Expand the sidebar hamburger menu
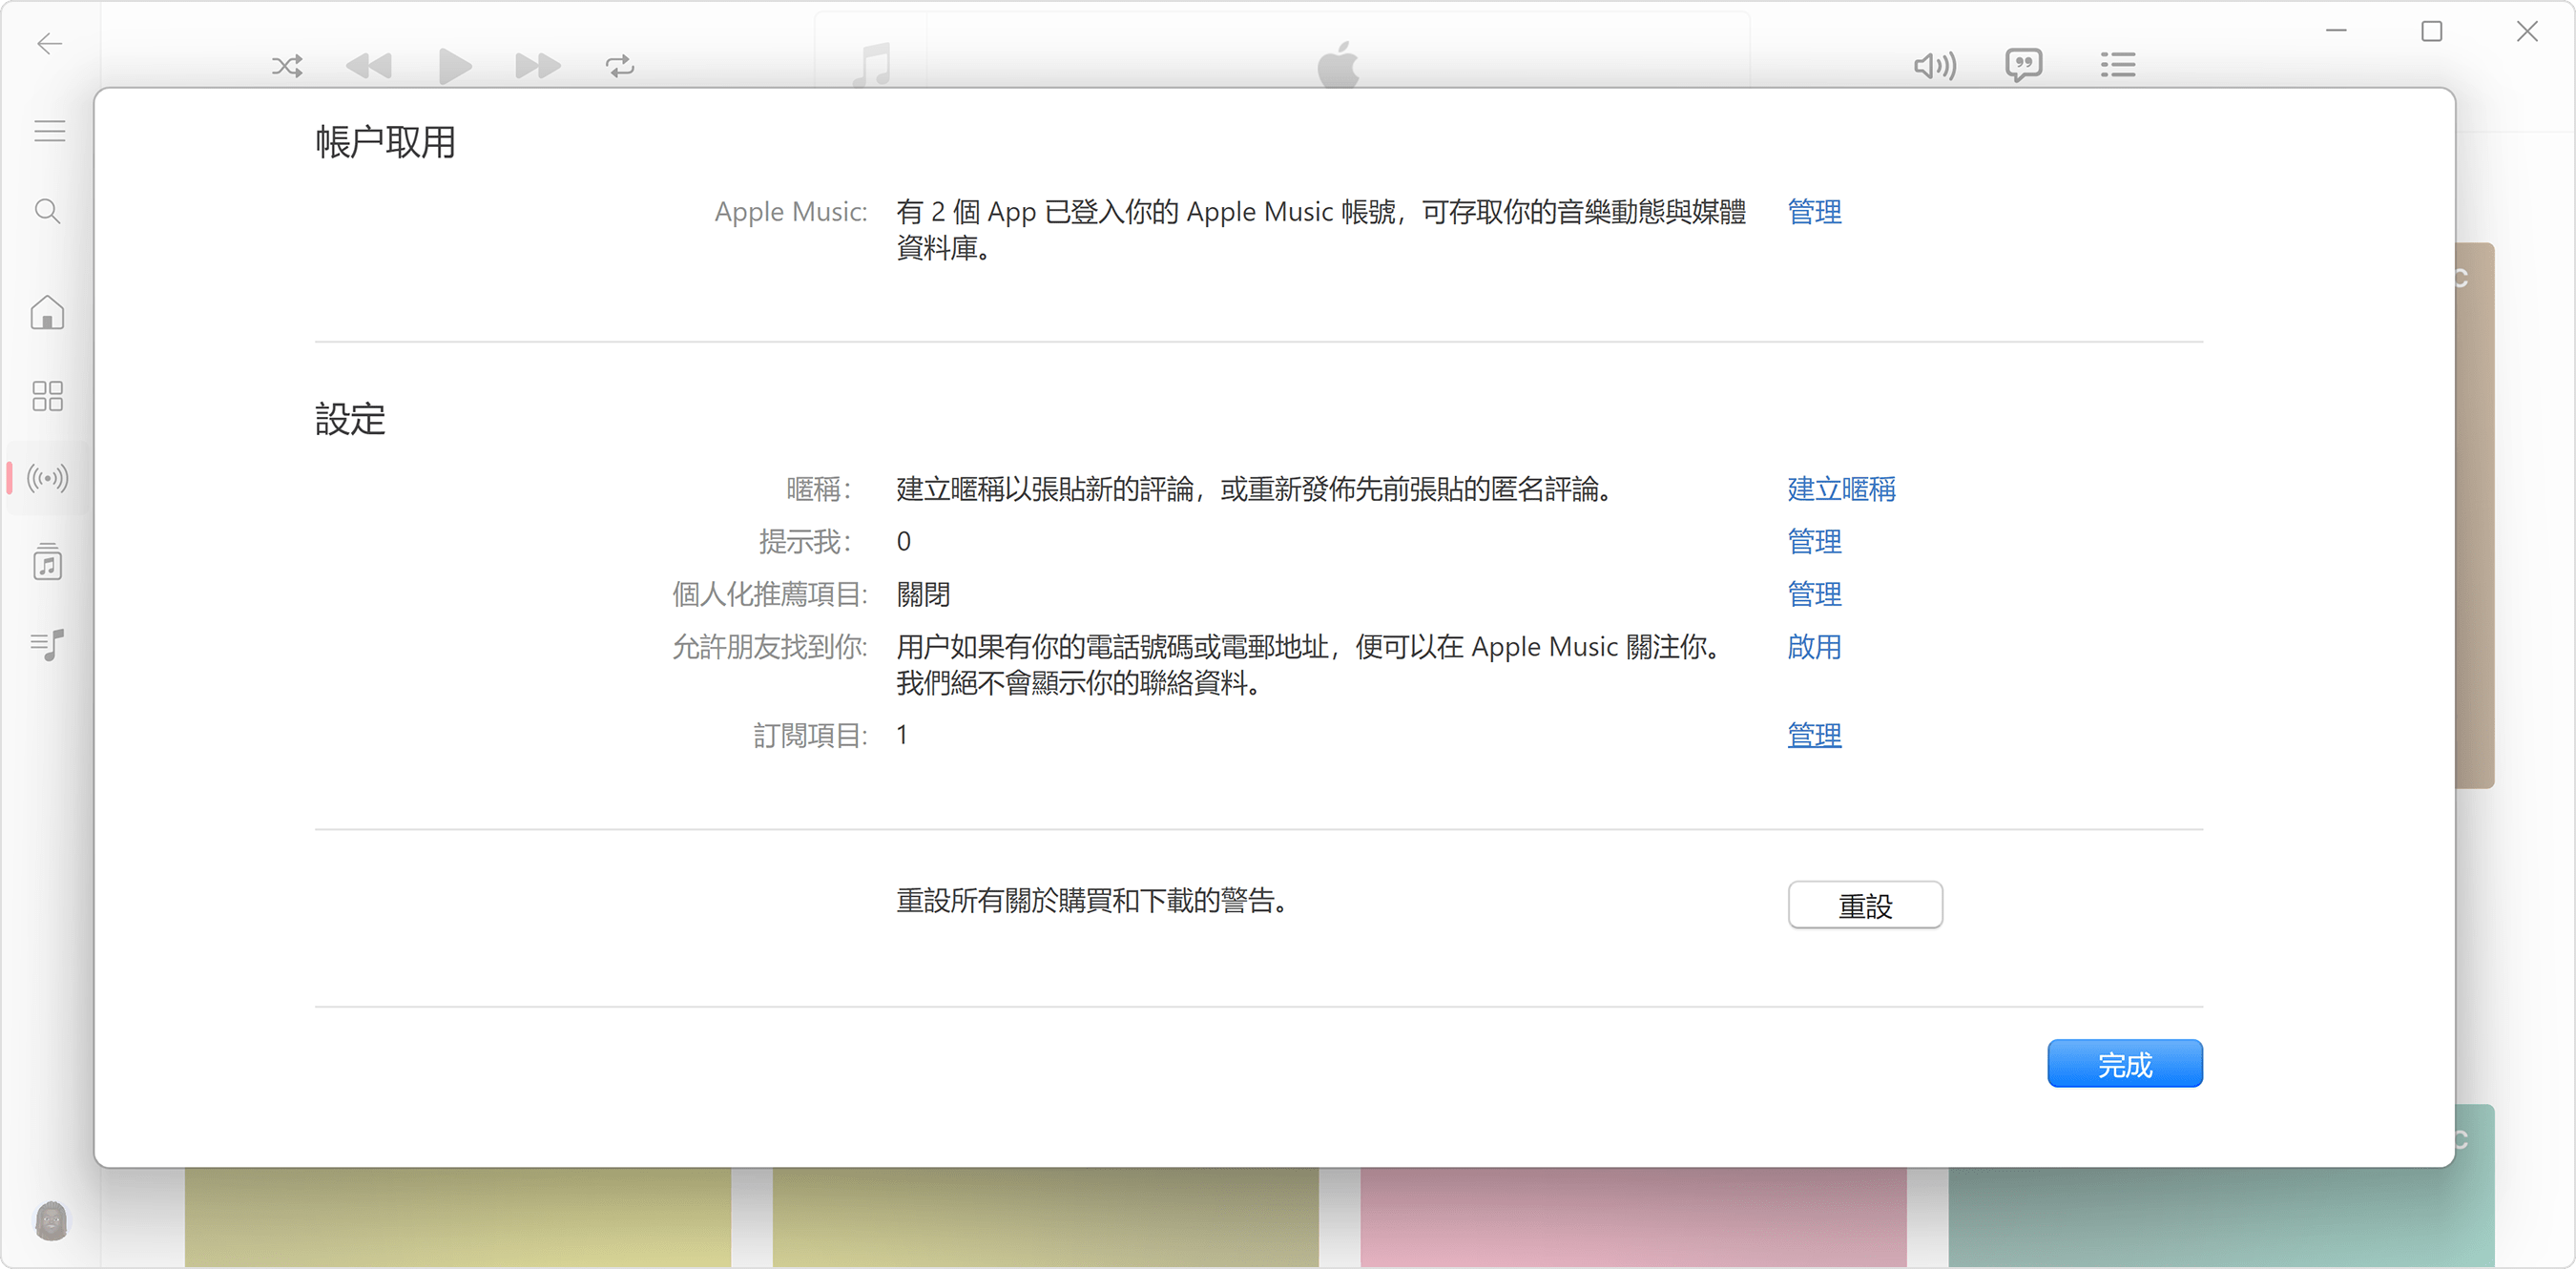Viewport: 2576px width, 1269px height. [x=49, y=131]
